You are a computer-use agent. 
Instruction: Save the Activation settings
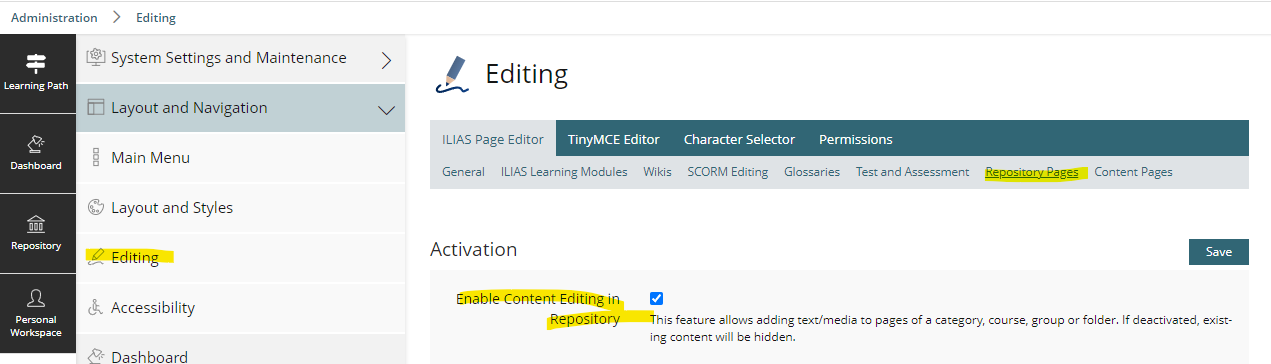[1218, 252]
